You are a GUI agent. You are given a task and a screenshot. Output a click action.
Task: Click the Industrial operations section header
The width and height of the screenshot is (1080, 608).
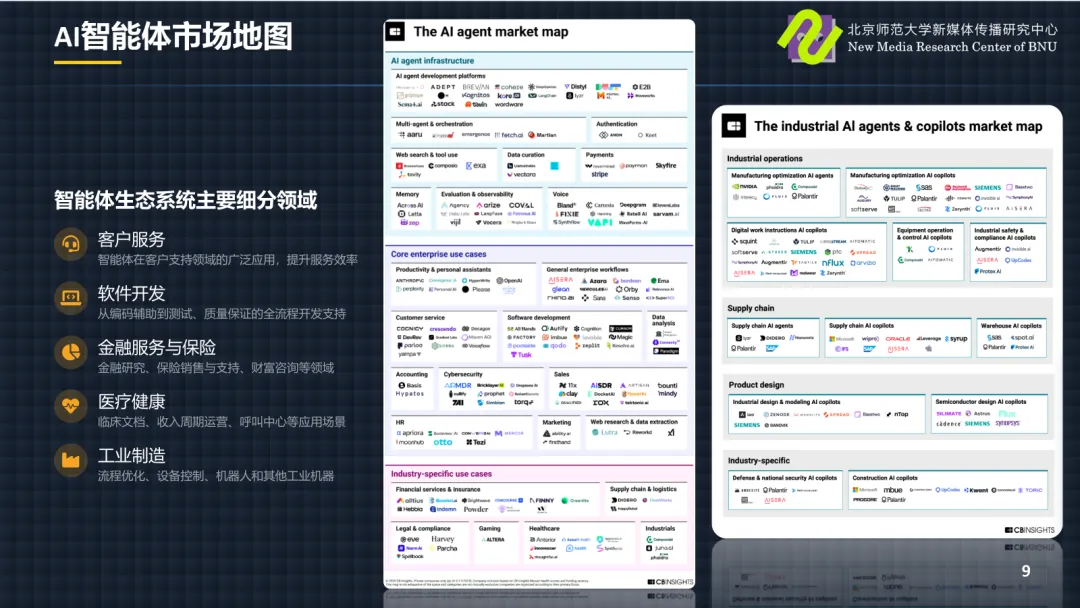(x=765, y=158)
